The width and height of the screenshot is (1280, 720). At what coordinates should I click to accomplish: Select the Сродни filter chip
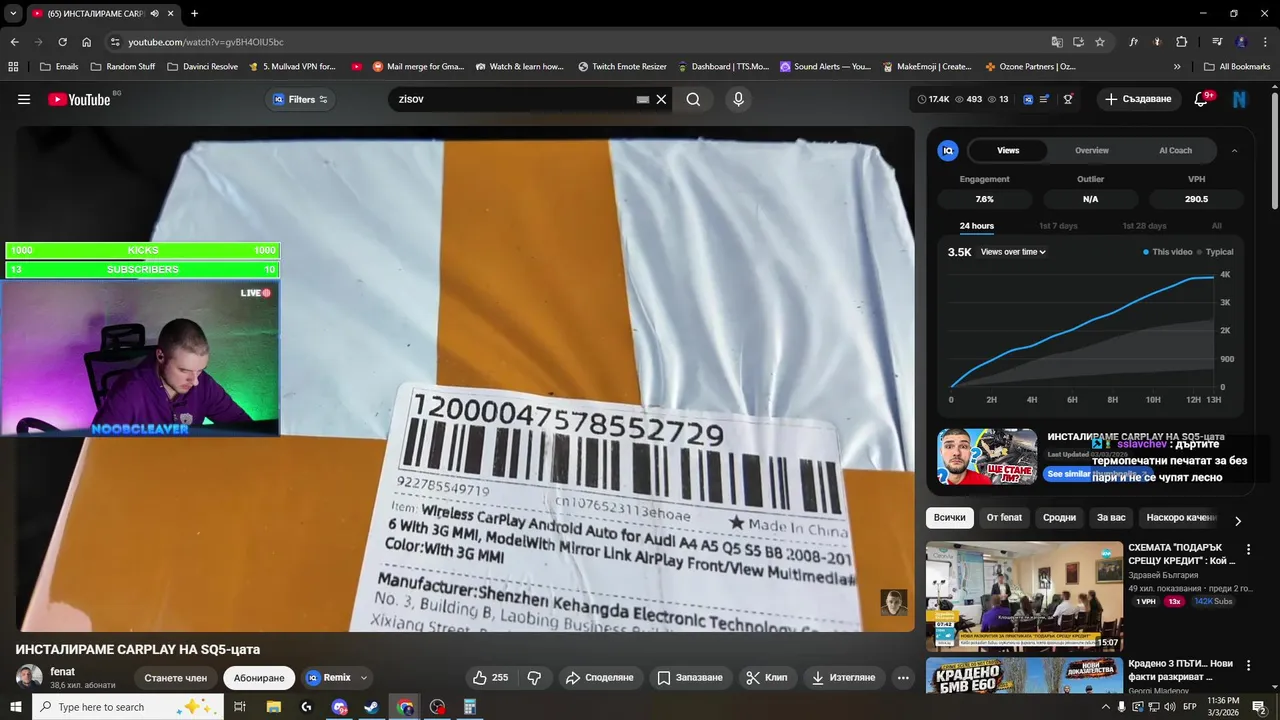click(1059, 518)
